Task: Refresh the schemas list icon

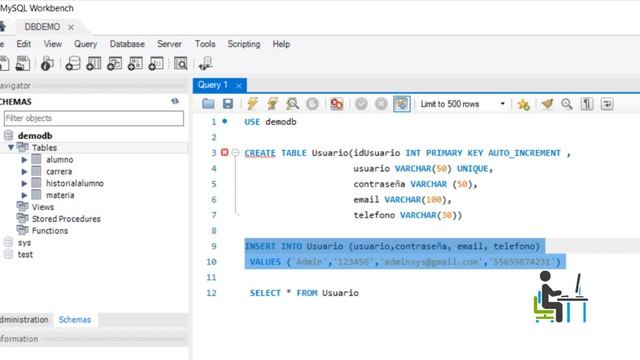Action: point(175,101)
